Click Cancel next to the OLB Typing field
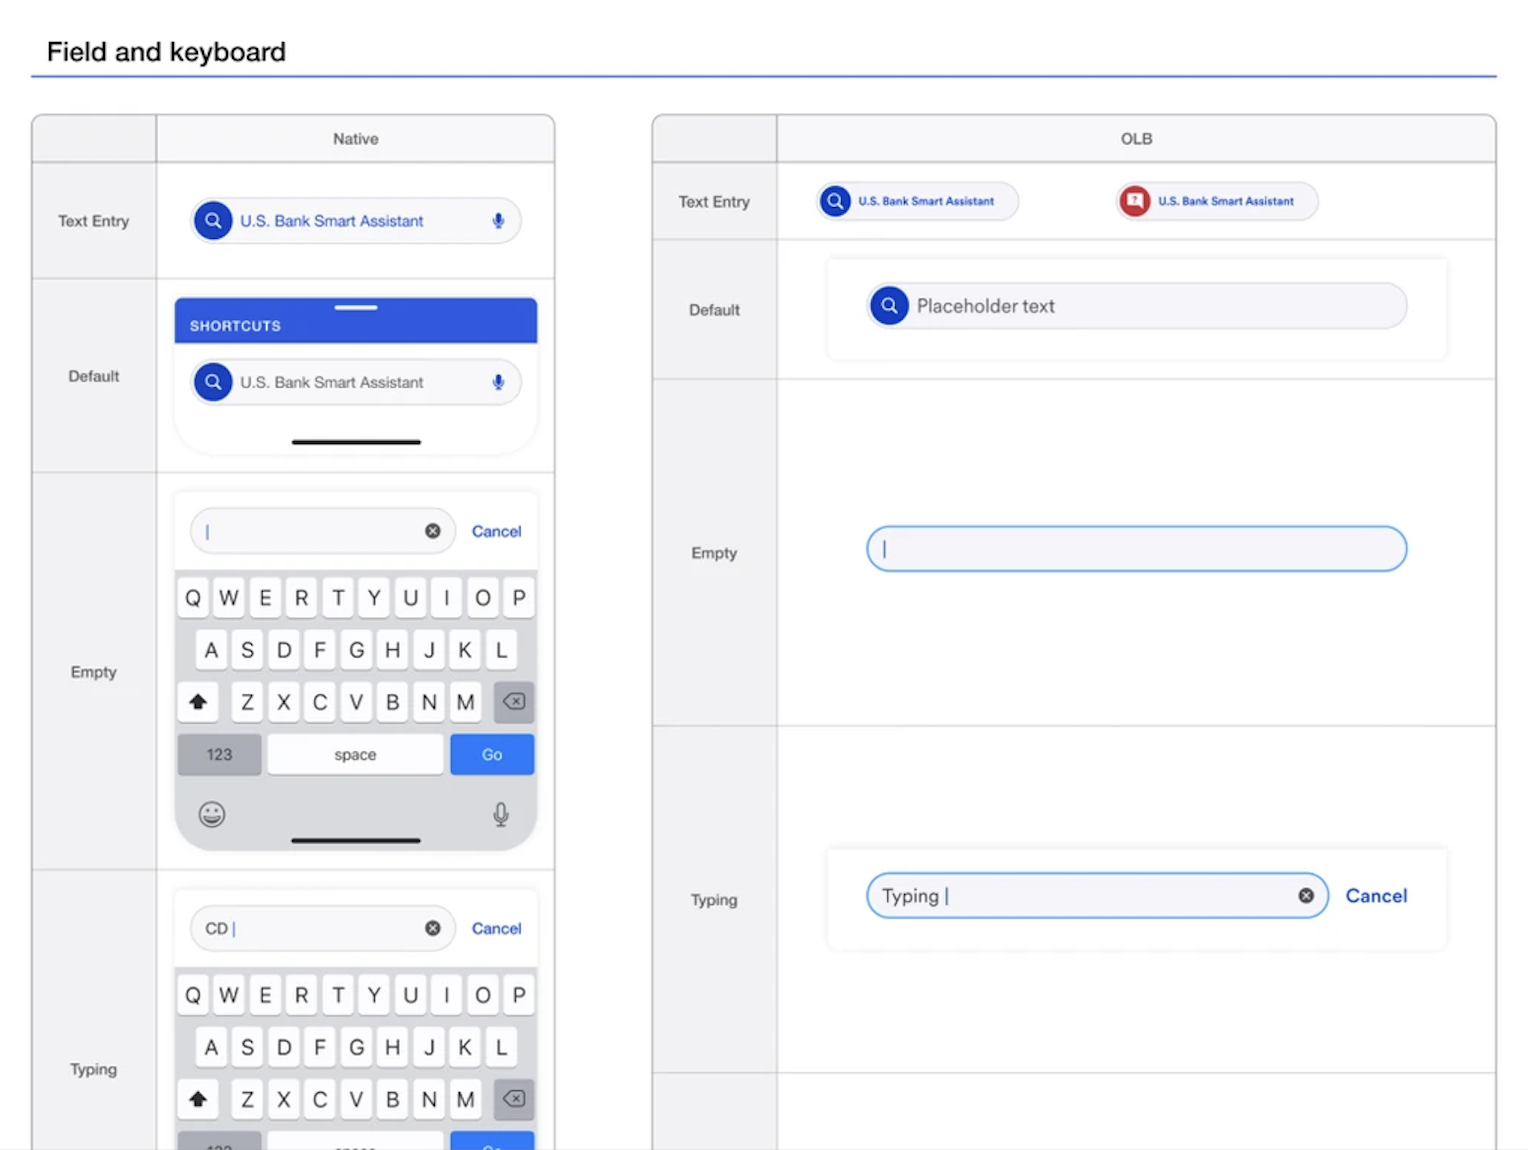Image resolution: width=1528 pixels, height=1150 pixels. tap(1376, 896)
